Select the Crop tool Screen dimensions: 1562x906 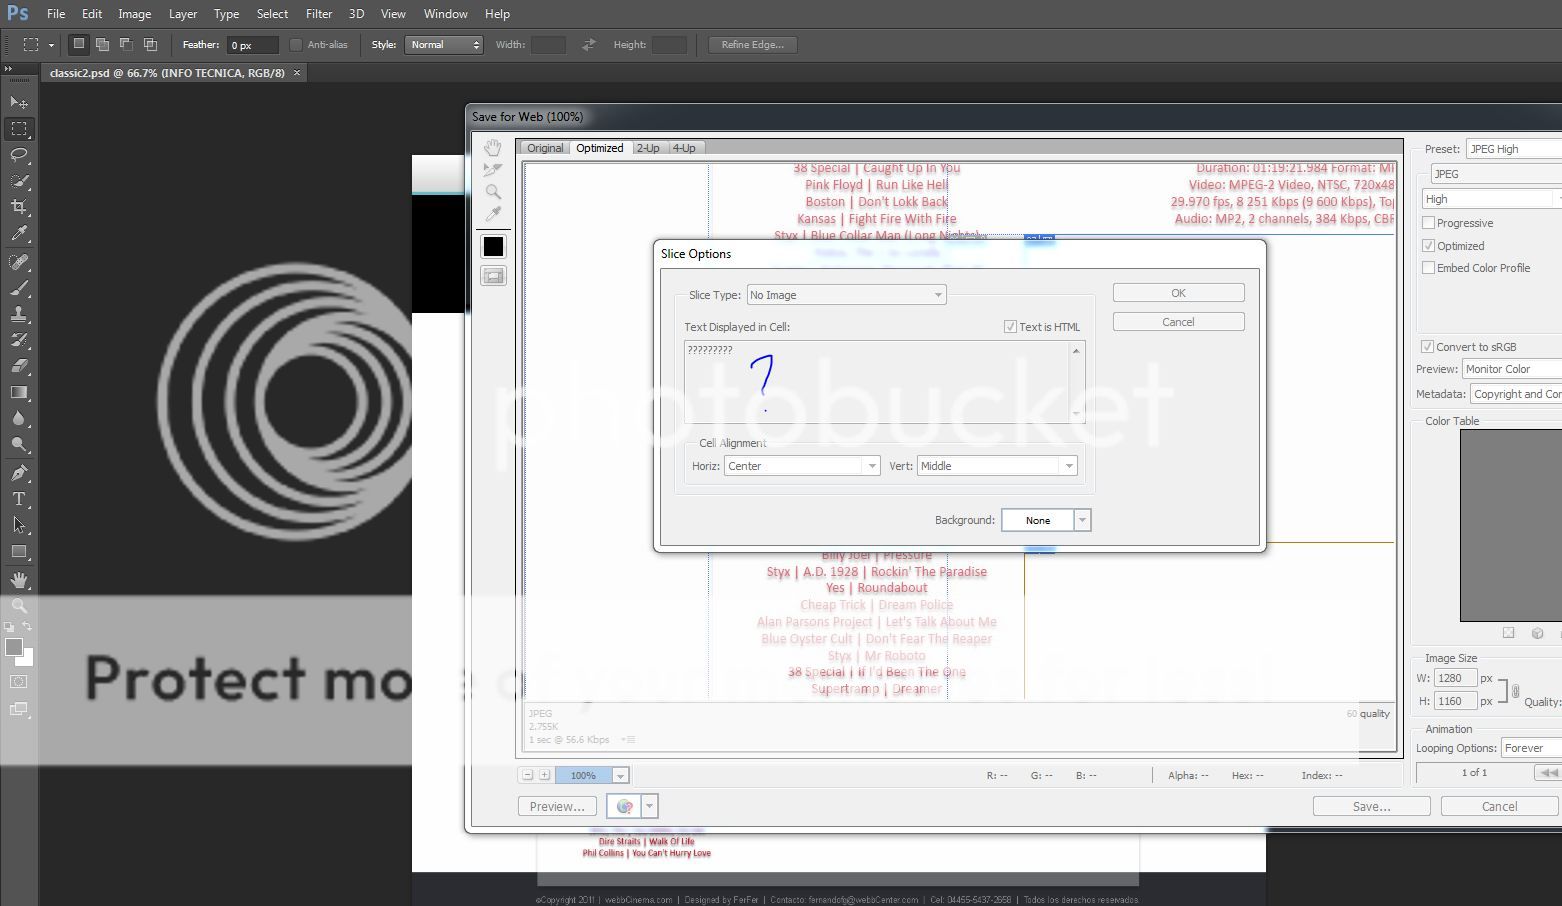coord(19,207)
